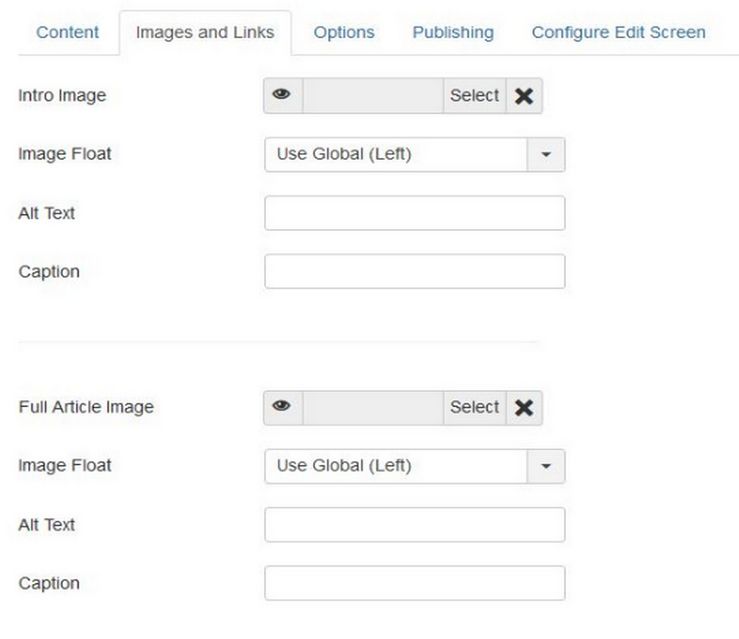Focus the Intro Image Caption field
The image size is (739, 639).
point(415,271)
